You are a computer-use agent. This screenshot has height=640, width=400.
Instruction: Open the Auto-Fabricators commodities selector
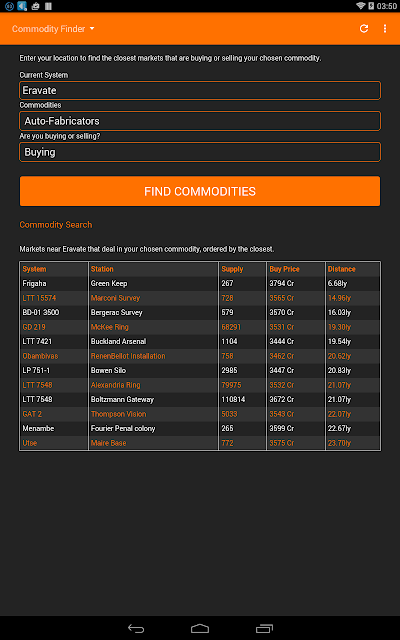[200, 121]
